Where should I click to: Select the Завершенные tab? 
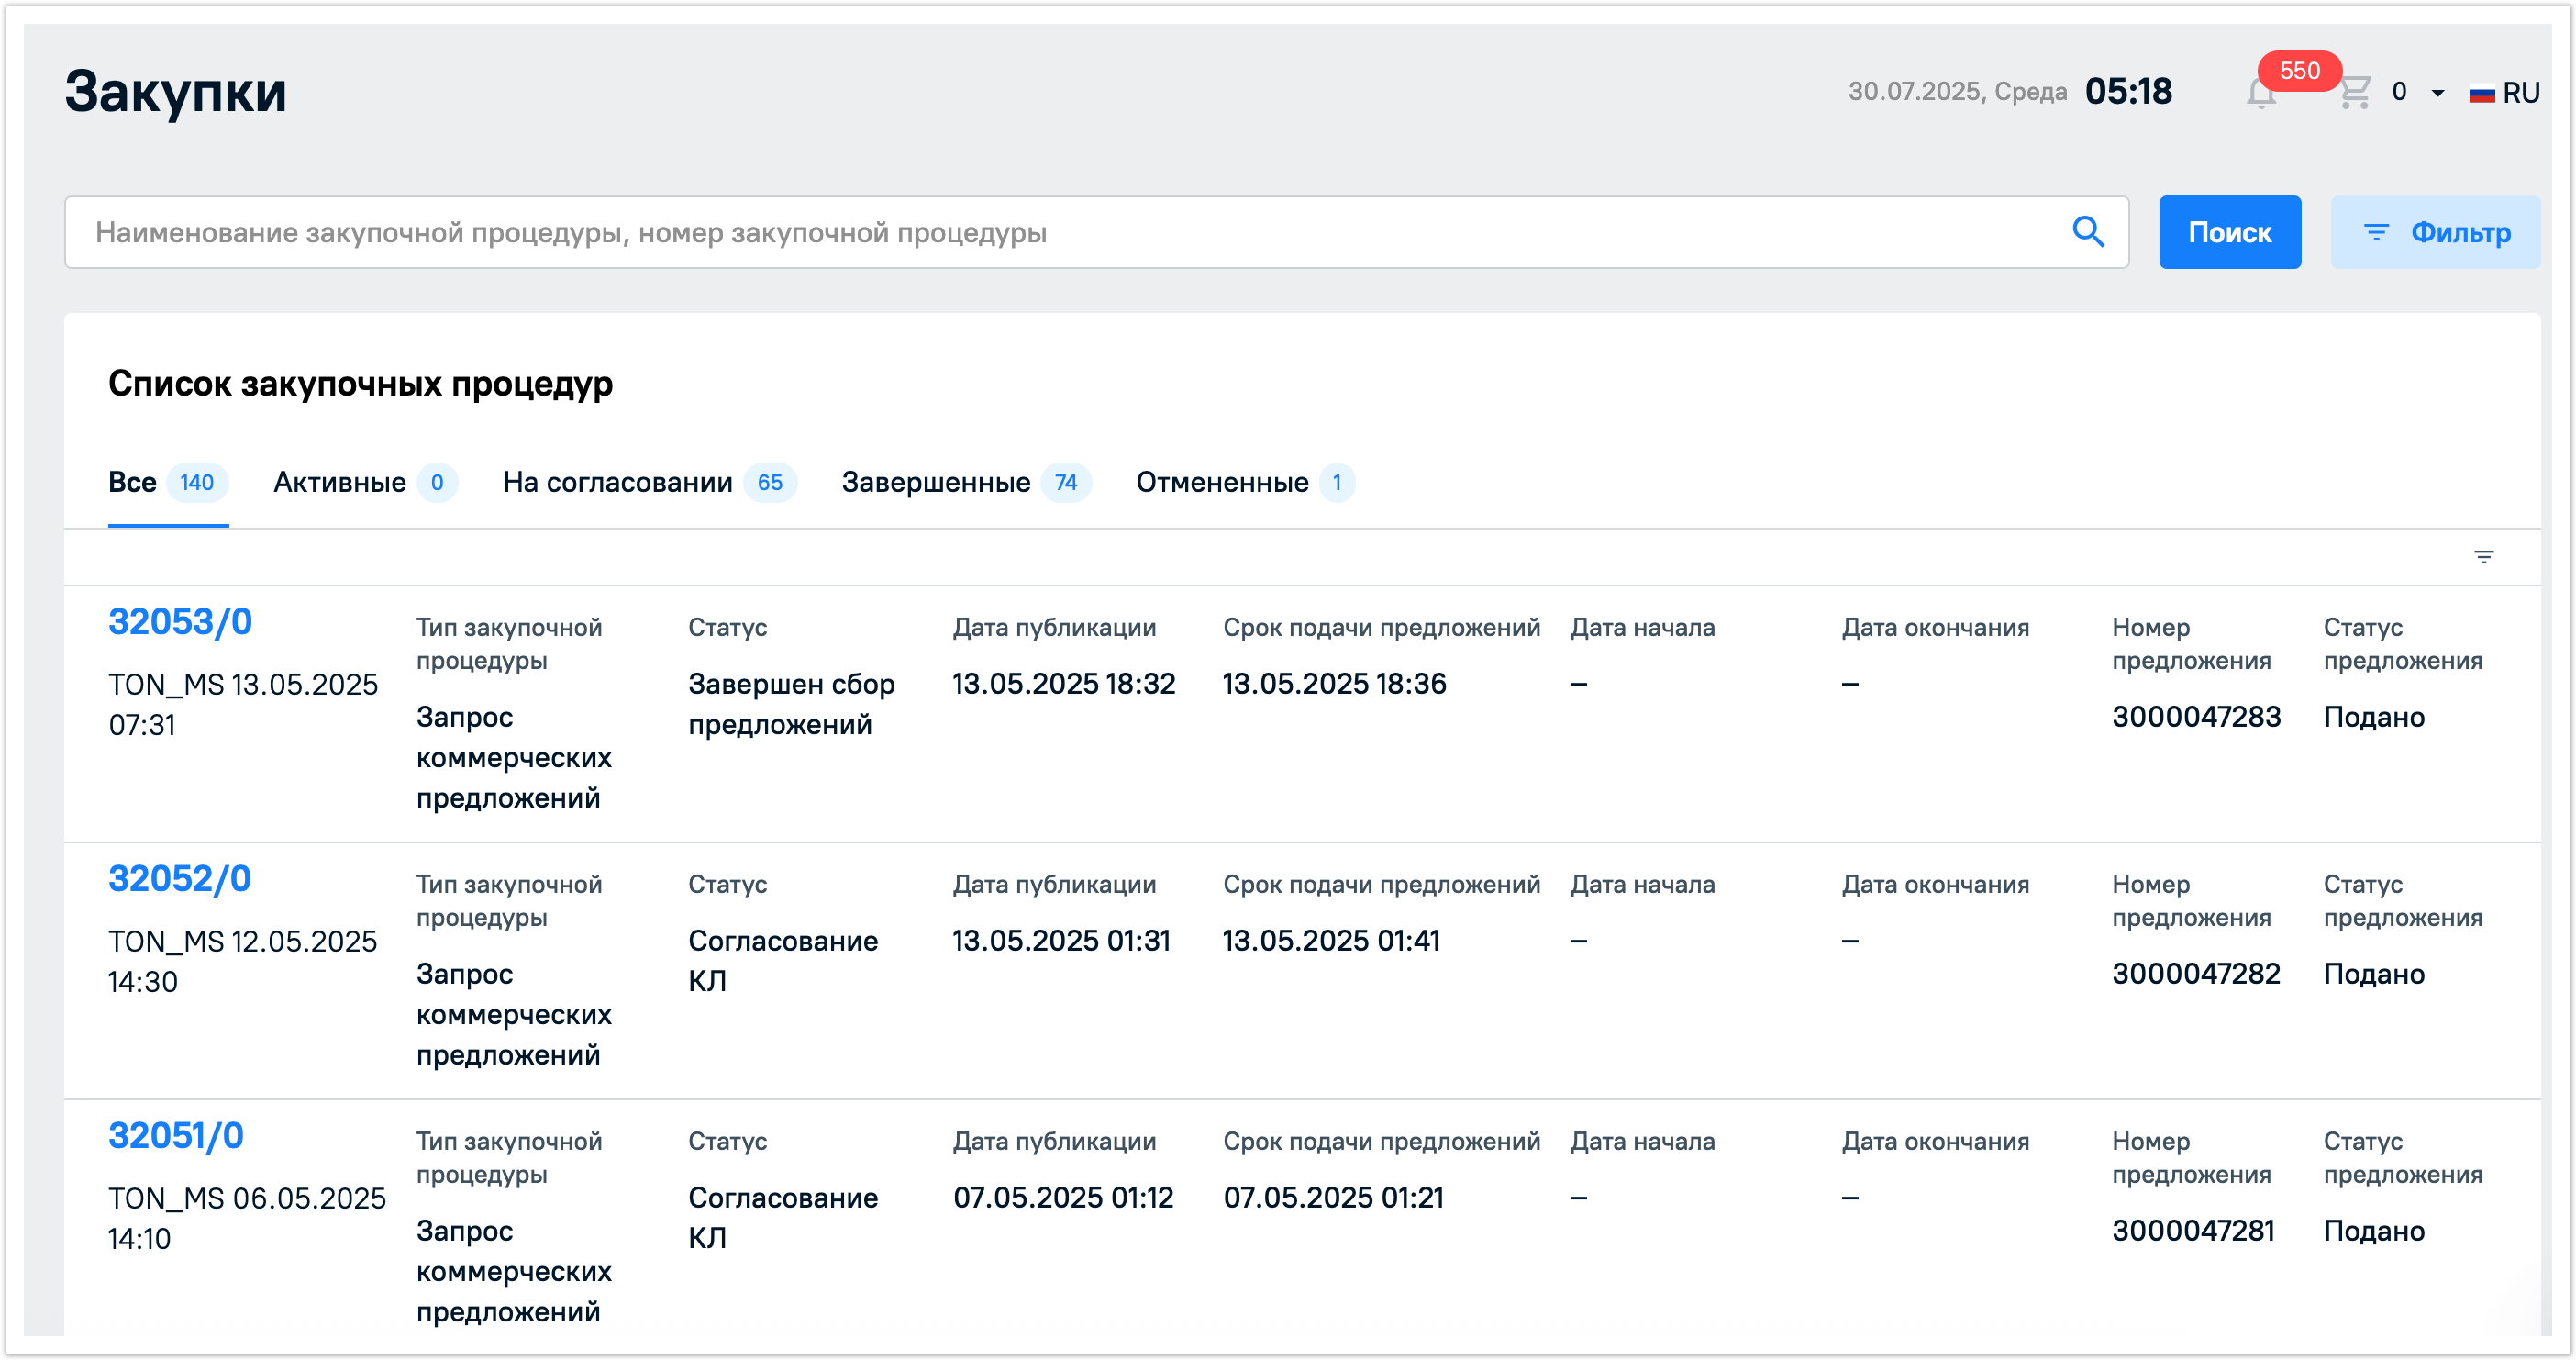(936, 482)
